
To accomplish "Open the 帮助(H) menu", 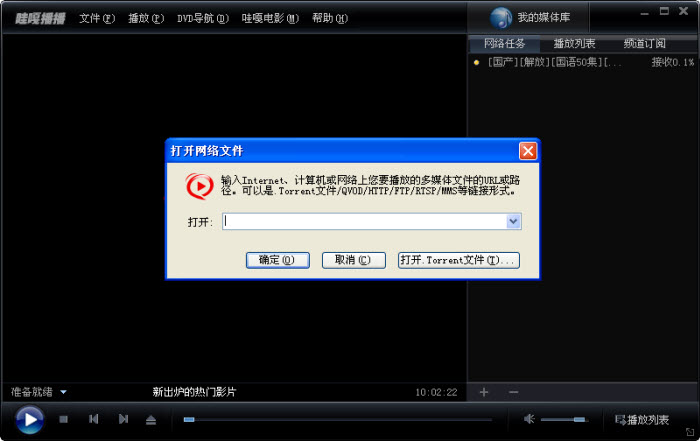I will pos(330,18).
